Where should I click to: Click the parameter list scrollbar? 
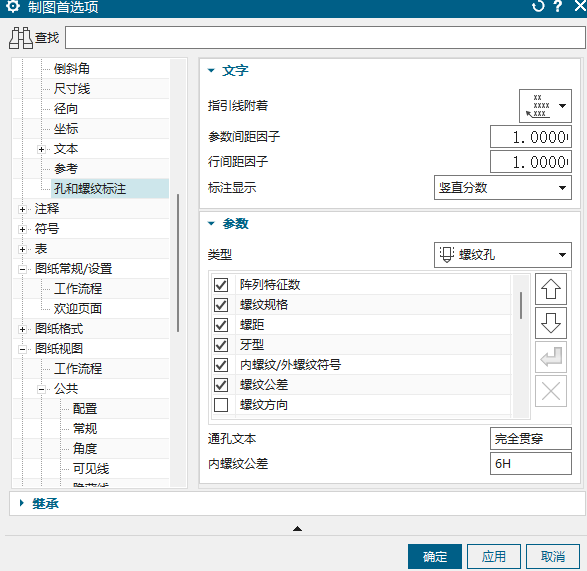tap(521, 306)
